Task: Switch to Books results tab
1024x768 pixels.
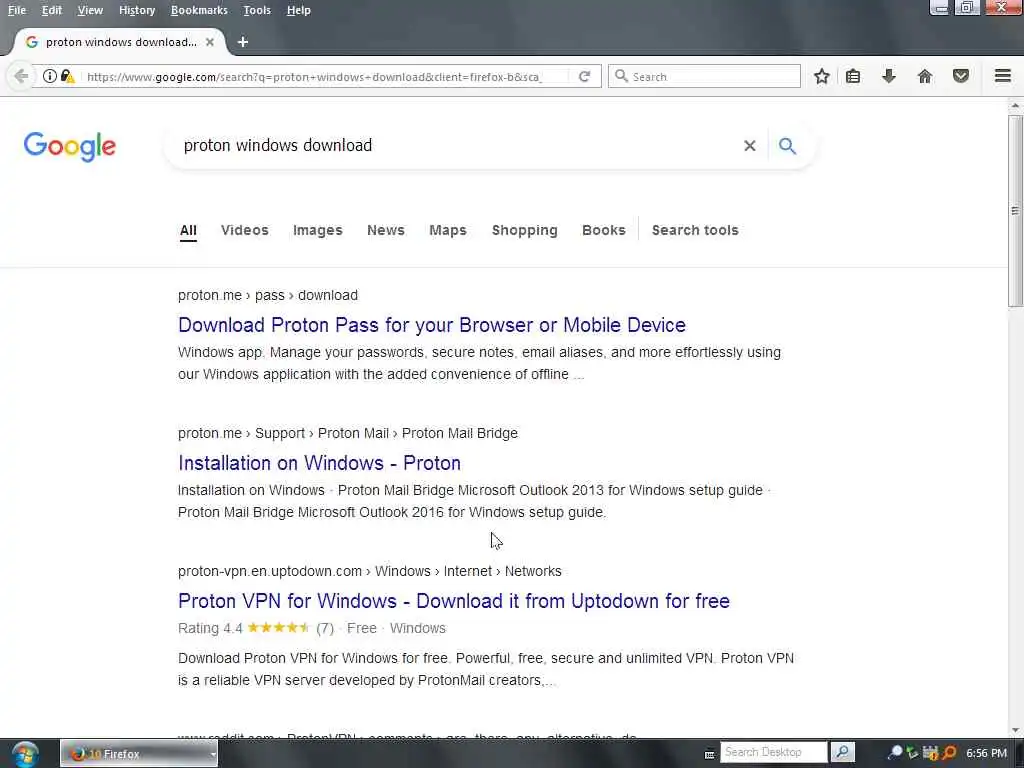Action: [x=604, y=230]
